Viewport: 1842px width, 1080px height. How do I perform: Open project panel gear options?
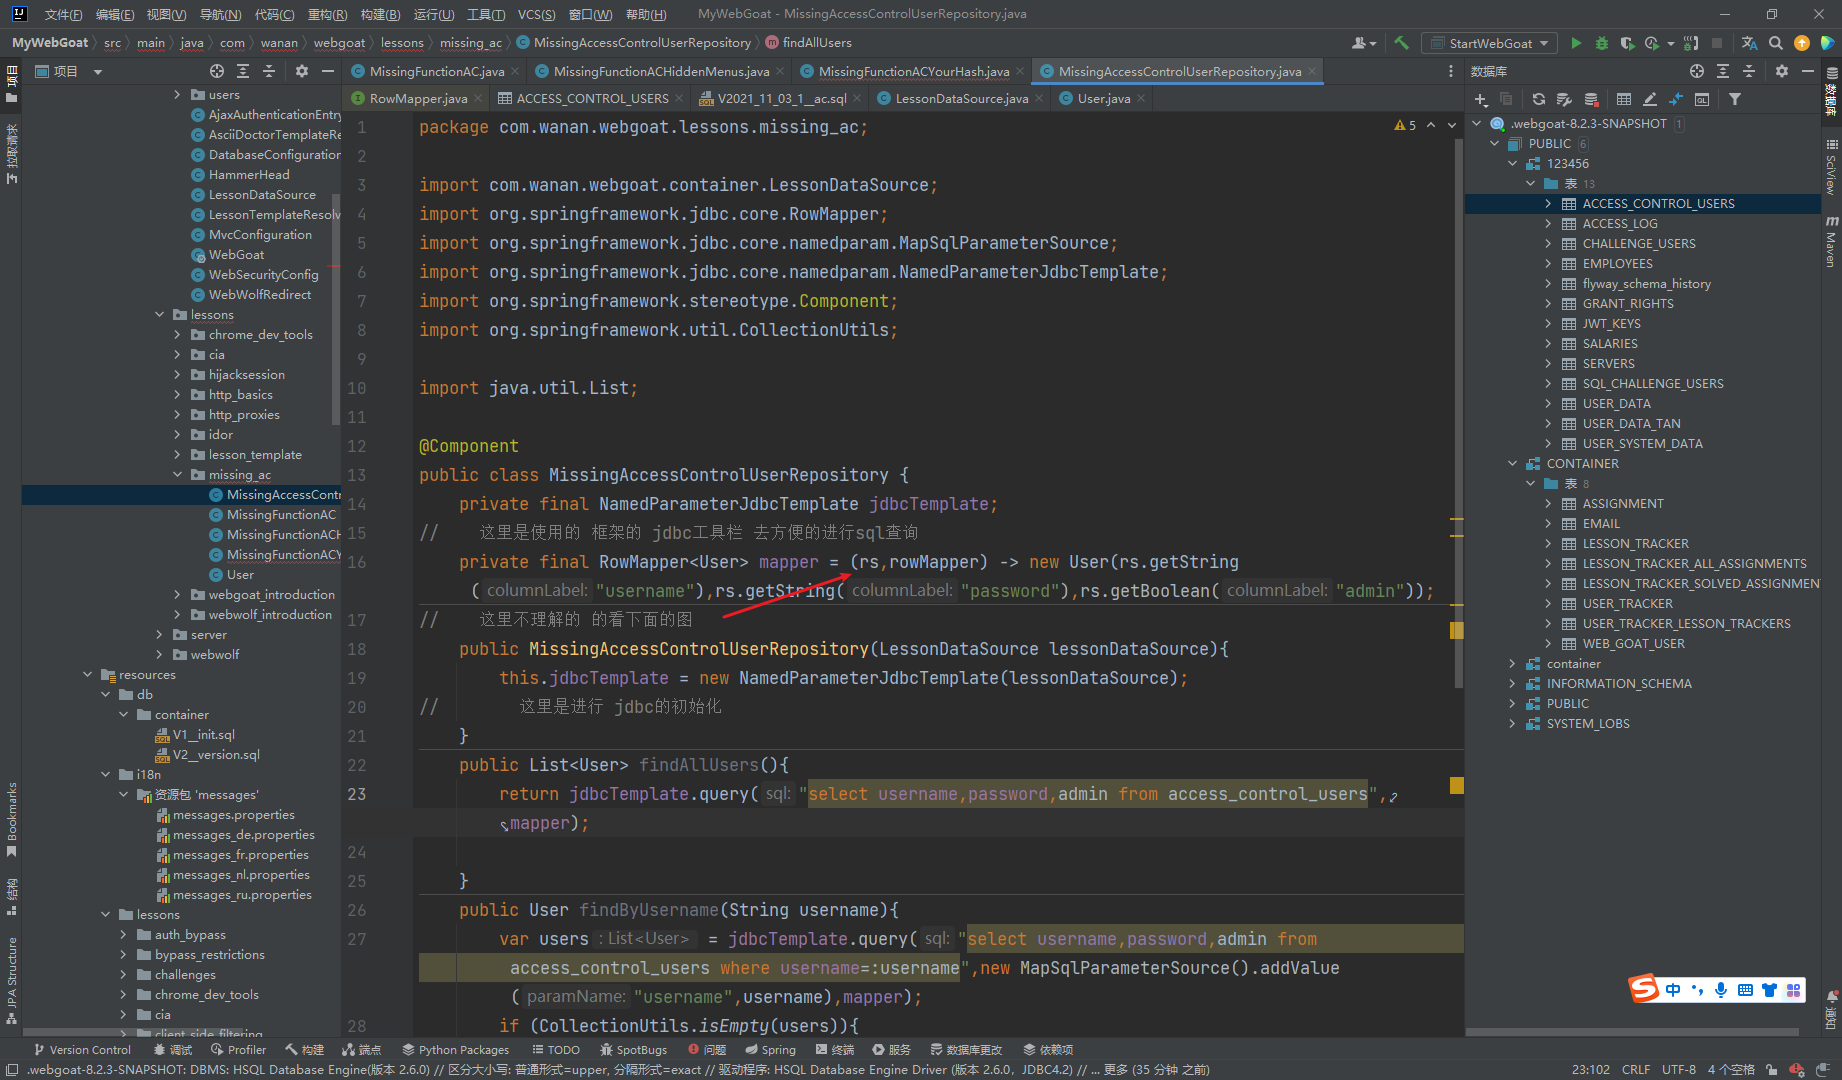(301, 71)
